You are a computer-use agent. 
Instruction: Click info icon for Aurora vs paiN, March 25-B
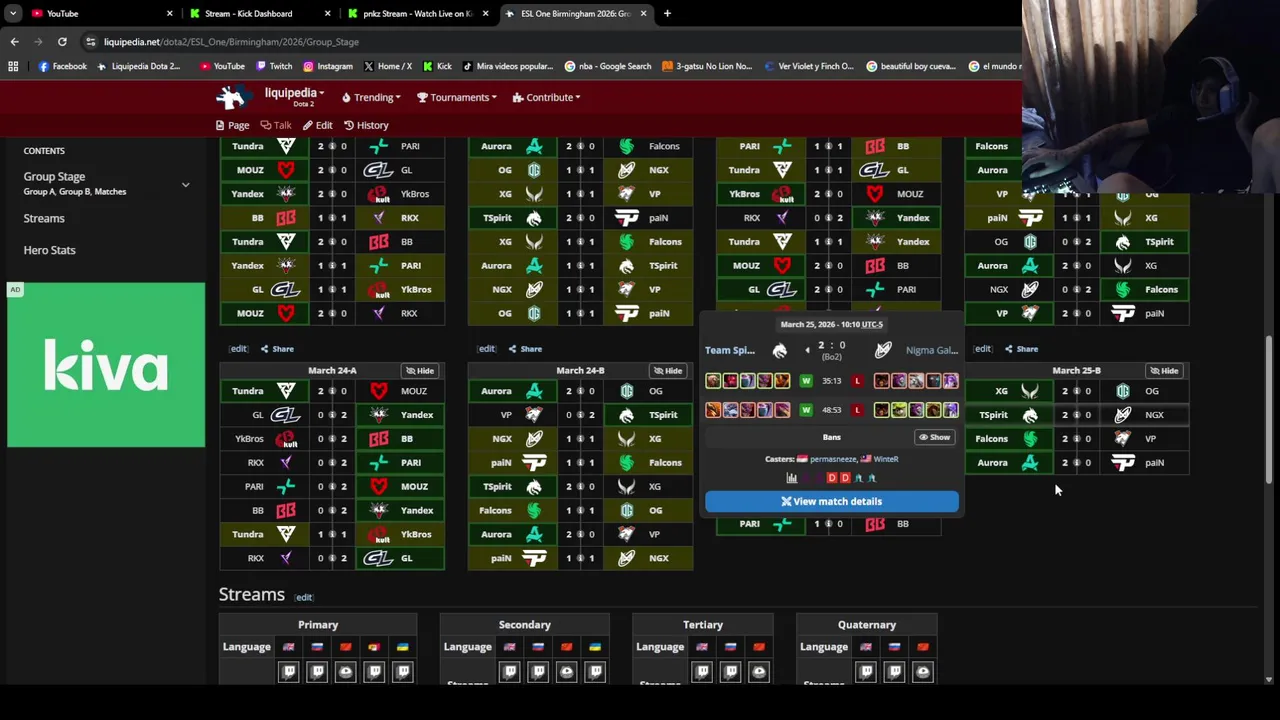(x=1076, y=463)
